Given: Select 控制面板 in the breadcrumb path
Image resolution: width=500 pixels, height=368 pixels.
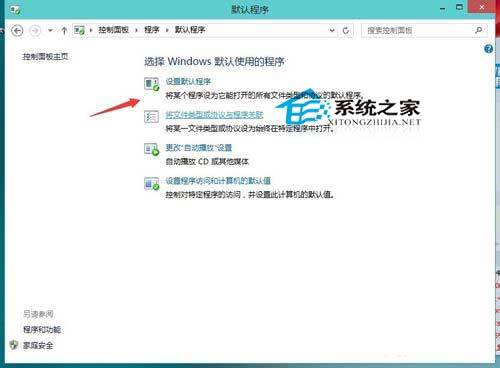Looking at the screenshot, I should [x=113, y=30].
